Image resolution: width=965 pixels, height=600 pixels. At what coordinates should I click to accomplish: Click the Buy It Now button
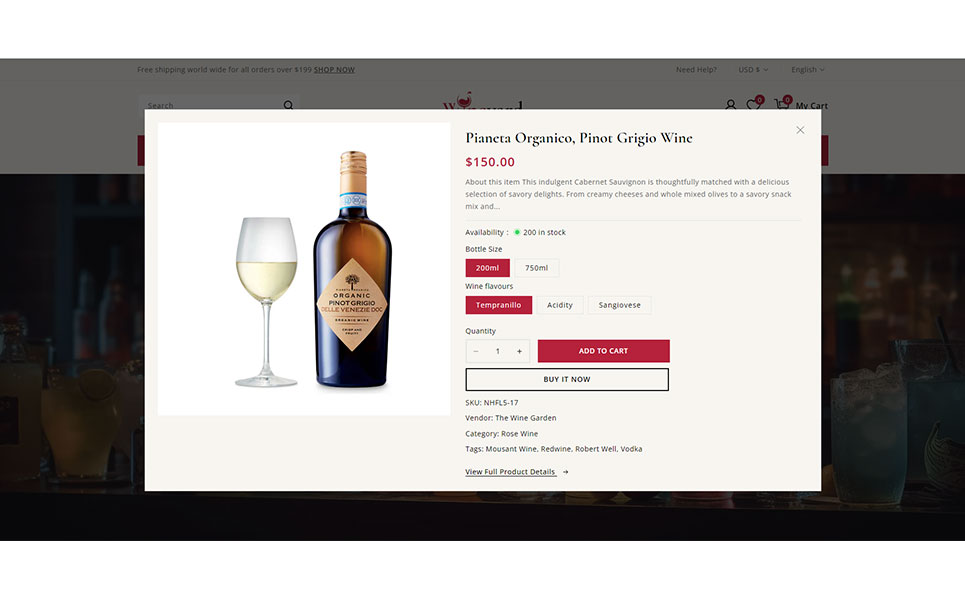567,380
